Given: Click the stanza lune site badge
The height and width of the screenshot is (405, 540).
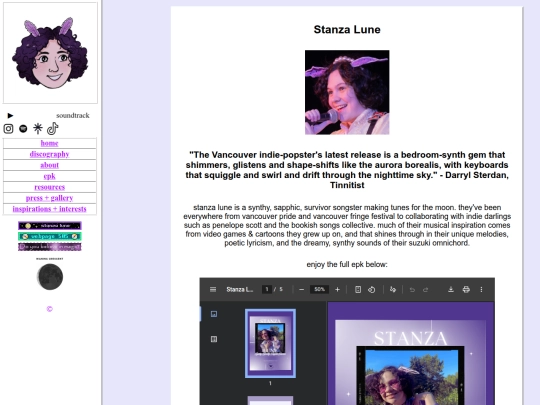Looking at the screenshot, I should [50, 226].
